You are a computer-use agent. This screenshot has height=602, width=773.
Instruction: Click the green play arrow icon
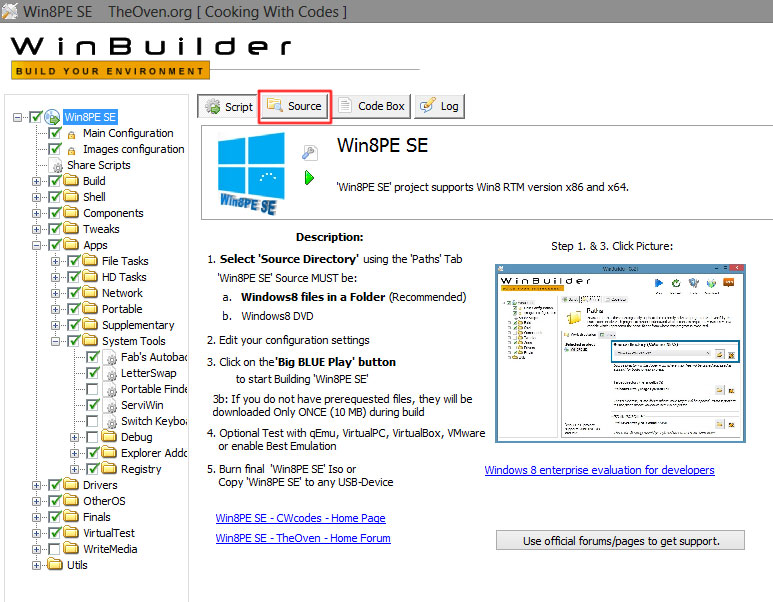click(309, 177)
